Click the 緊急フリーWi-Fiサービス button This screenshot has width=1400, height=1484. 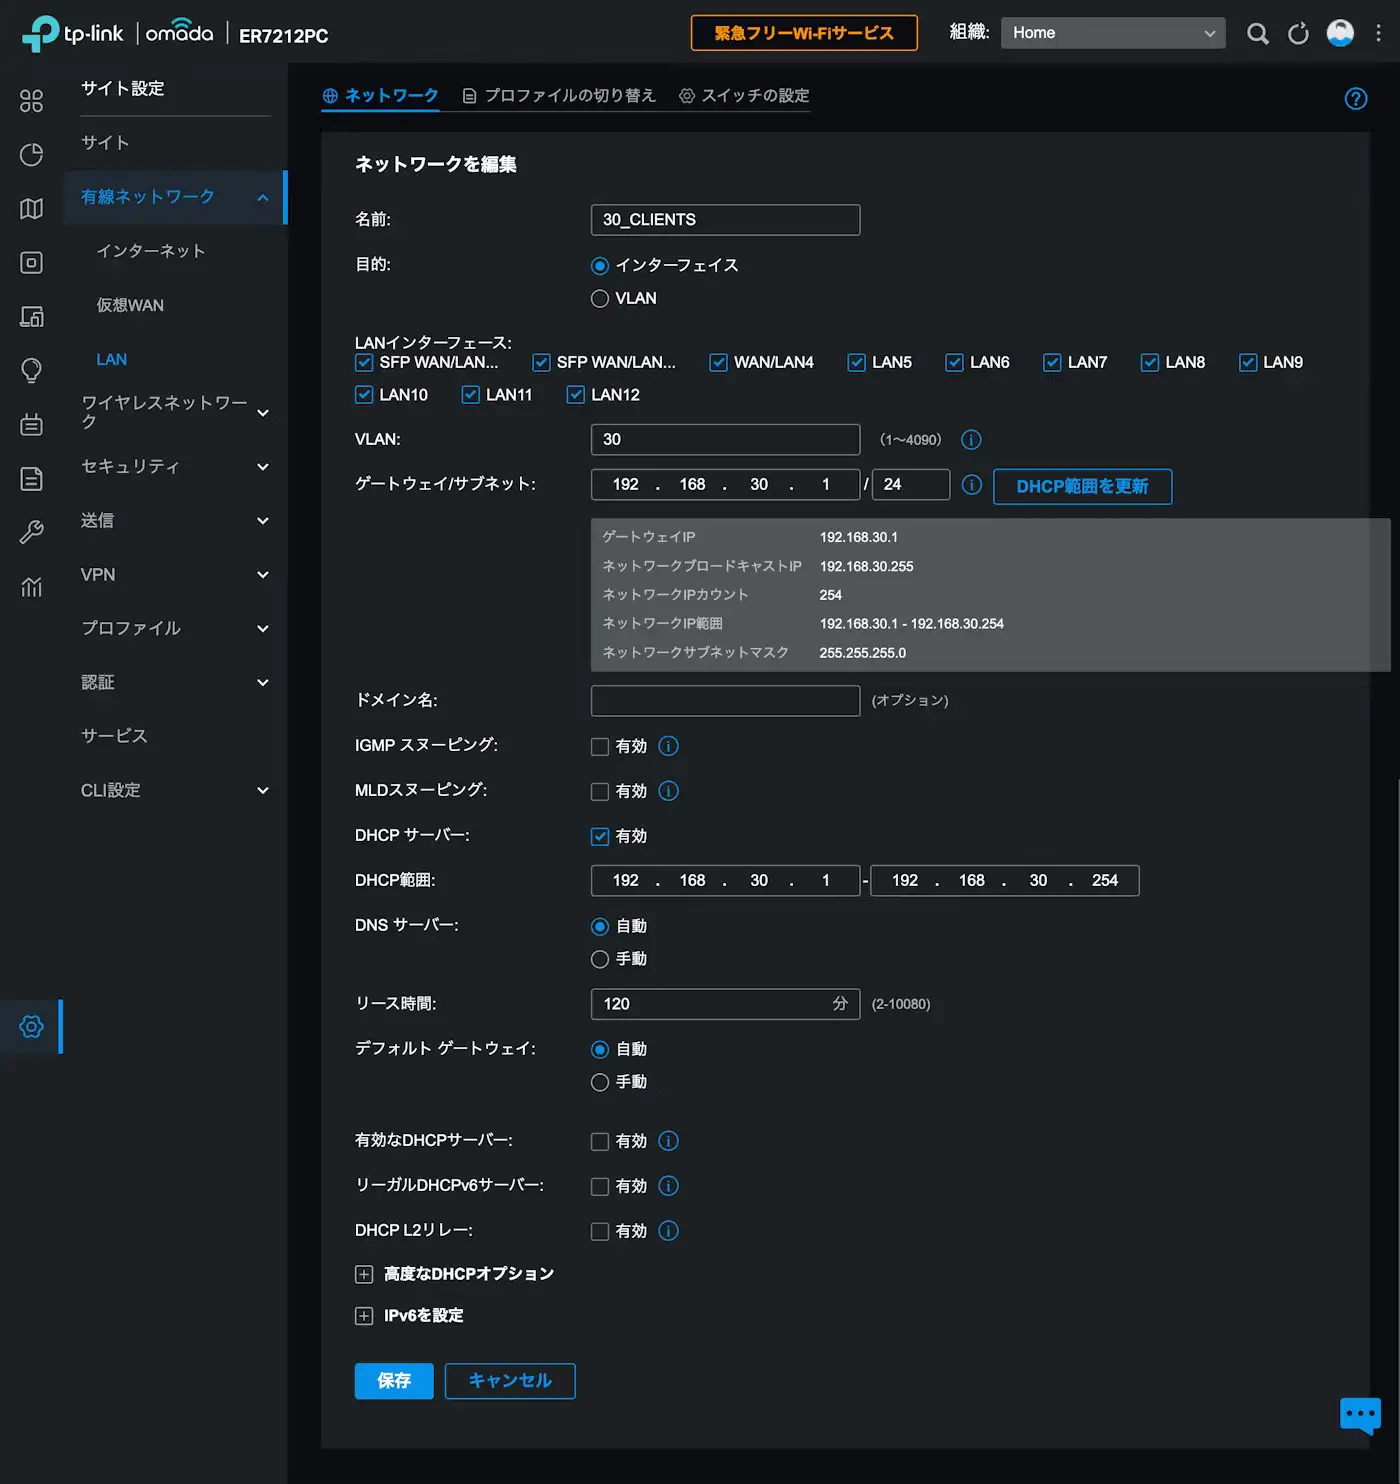coord(804,33)
